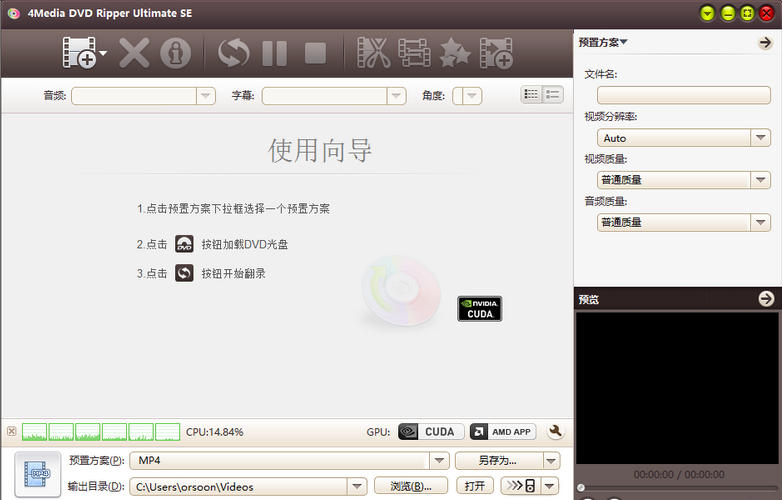
Task: Open the 预置方案 panel header menu
Action: pos(603,42)
